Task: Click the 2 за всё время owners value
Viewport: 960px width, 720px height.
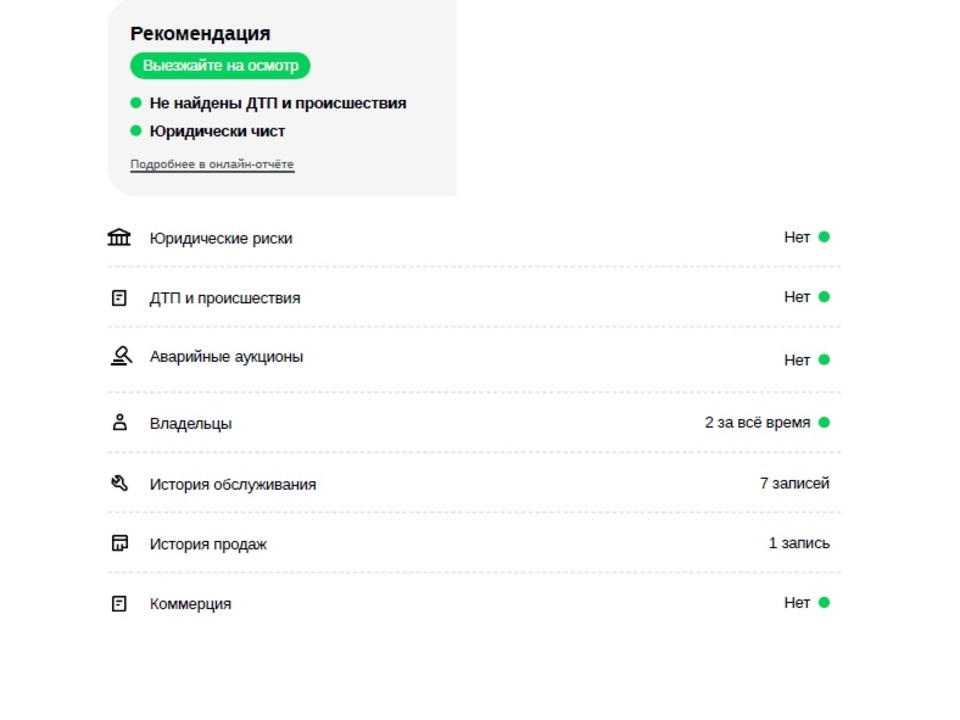Action: coord(757,422)
